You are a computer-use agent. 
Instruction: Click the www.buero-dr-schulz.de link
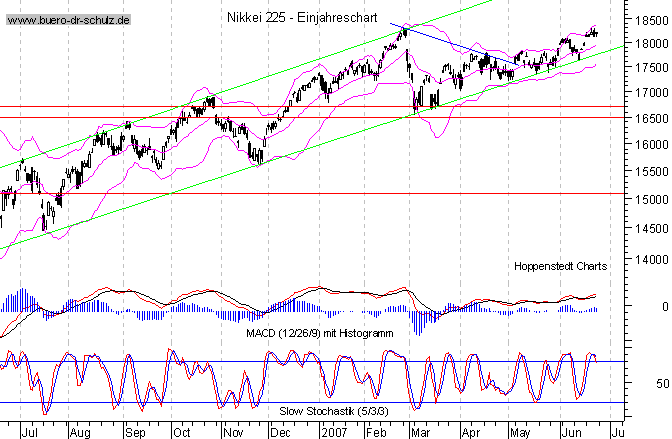[x=69, y=20]
